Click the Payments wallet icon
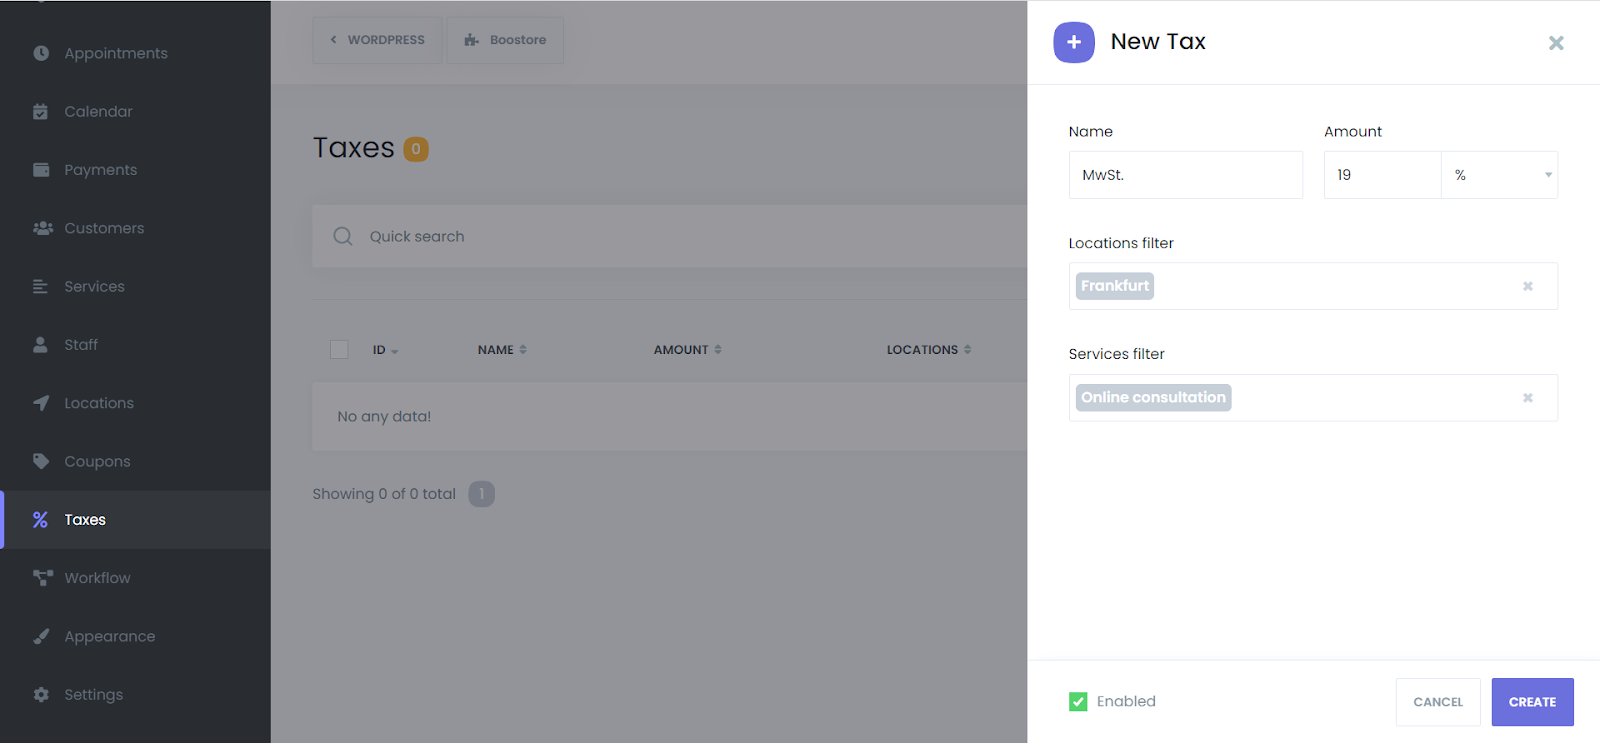The height and width of the screenshot is (743, 1600). (x=41, y=170)
